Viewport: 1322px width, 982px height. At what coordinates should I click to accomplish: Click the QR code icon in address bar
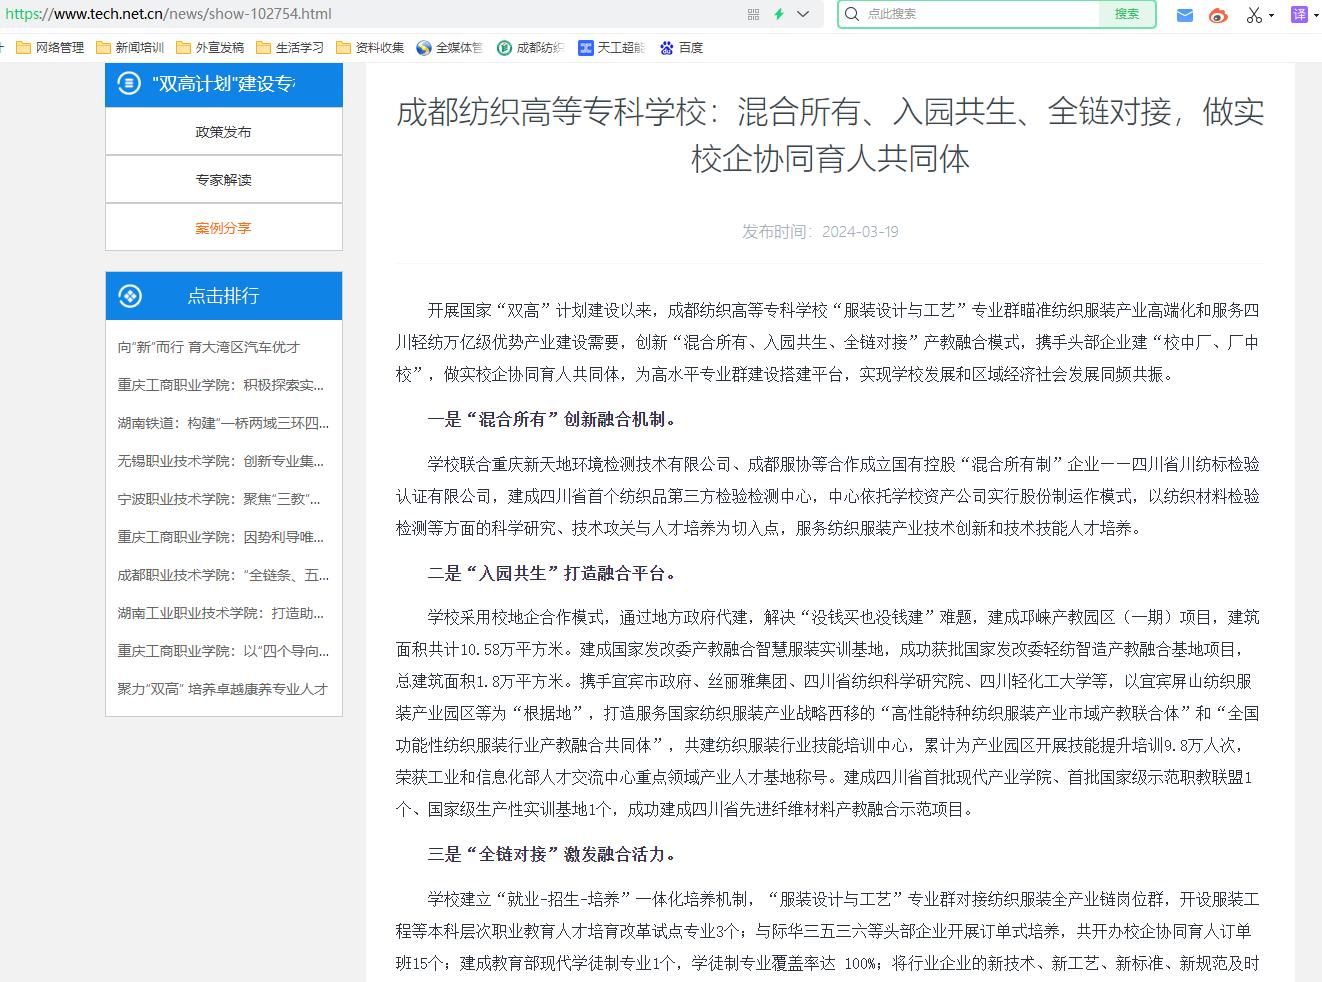click(753, 14)
